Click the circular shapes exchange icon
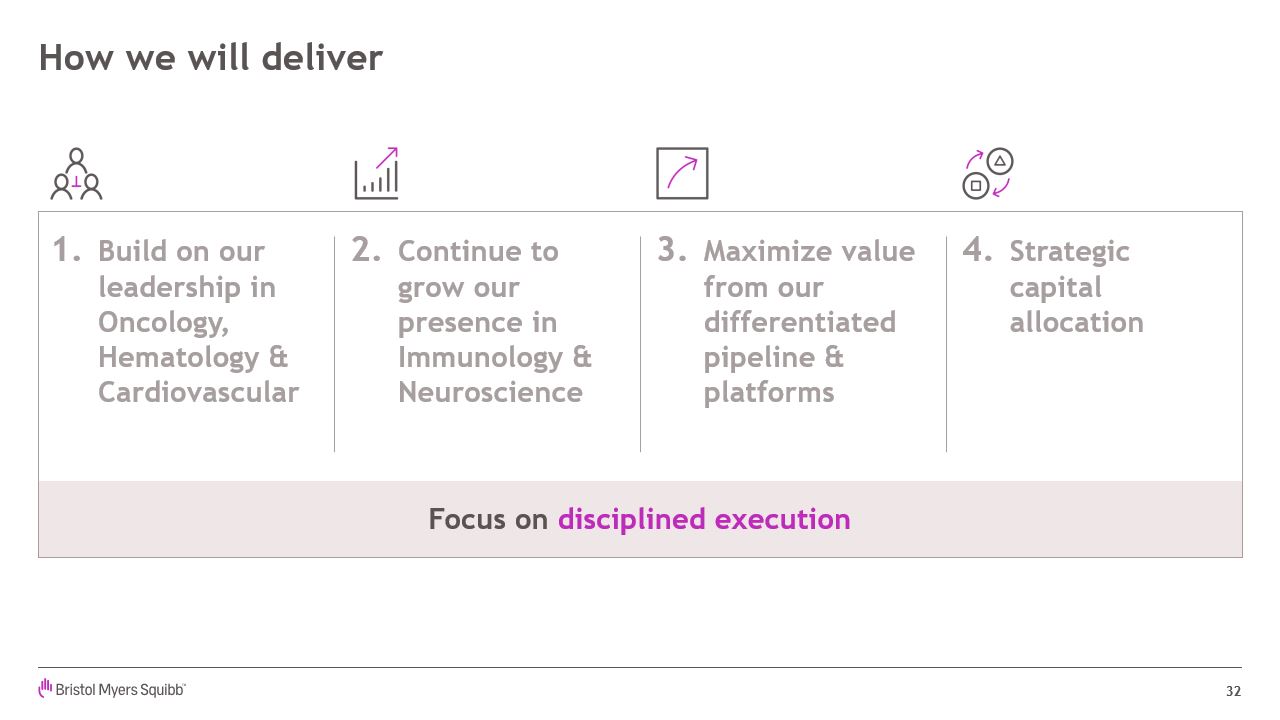This screenshot has height=720, width=1280. 988,174
